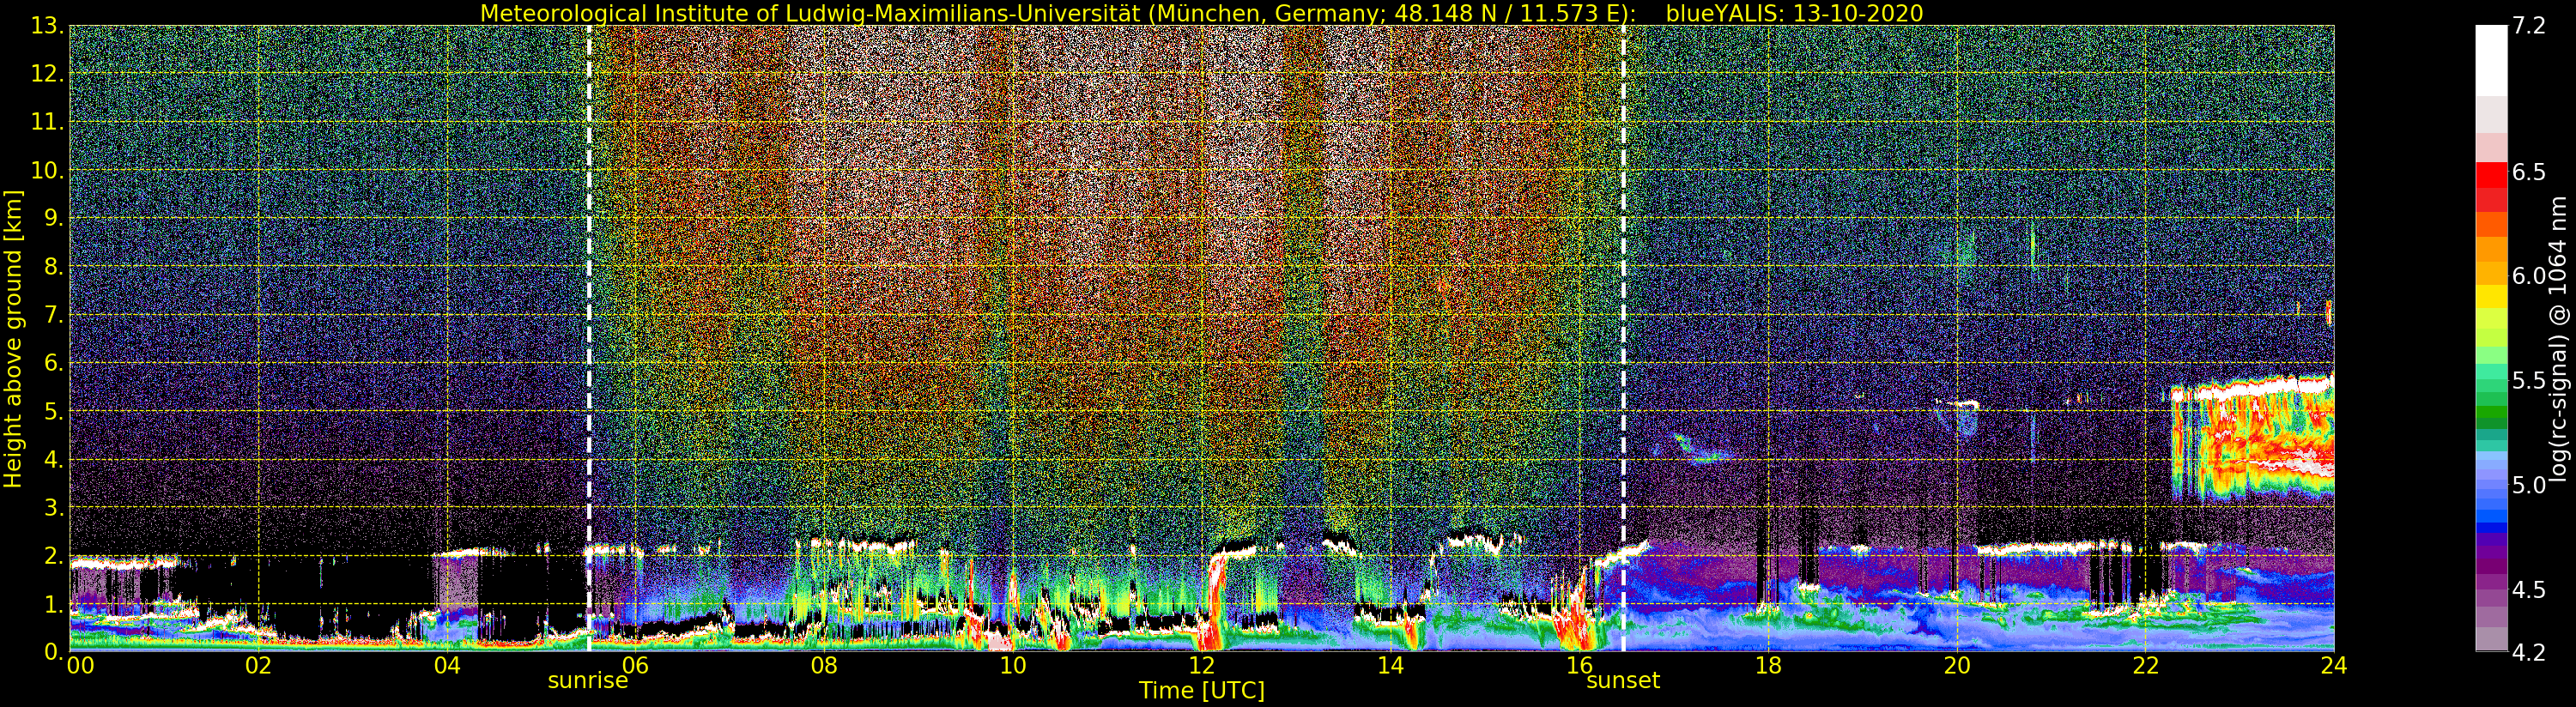
Task: Click colorbar scale value "5.0"
Action: pyautogui.click(x=2529, y=485)
